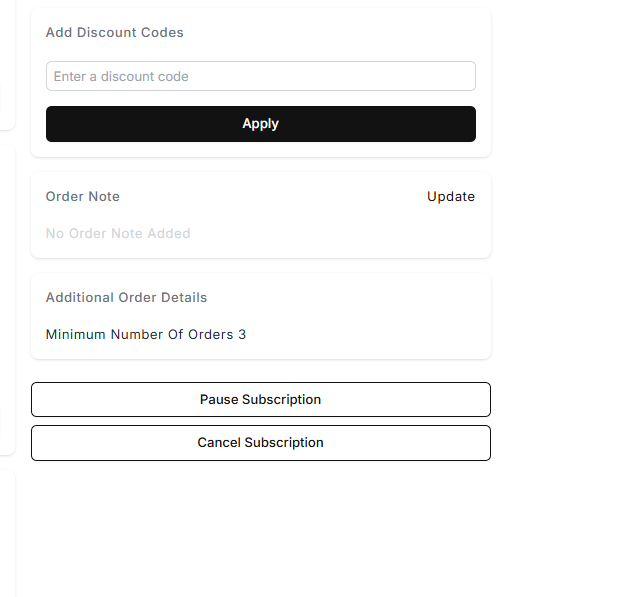Click the Pause Subscription outlined button
The width and height of the screenshot is (629, 597).
click(x=260, y=399)
